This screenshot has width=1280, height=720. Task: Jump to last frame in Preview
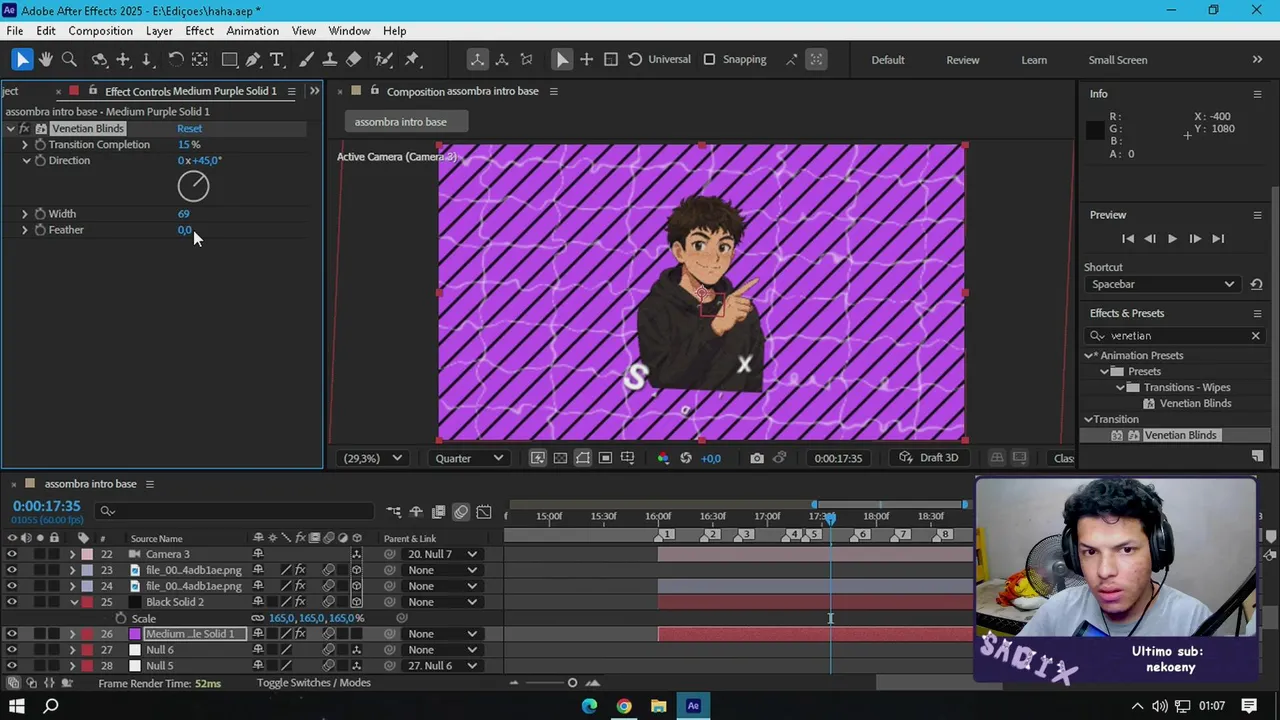coord(1218,239)
